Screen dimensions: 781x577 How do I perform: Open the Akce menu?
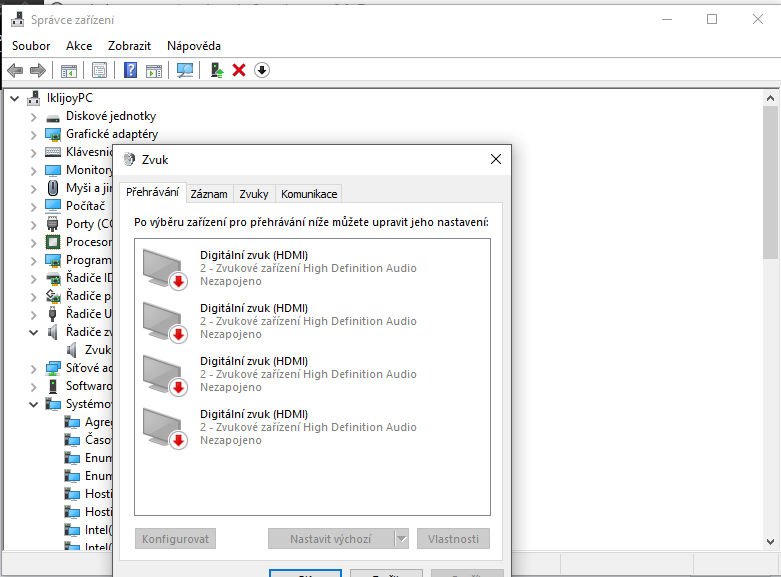(x=79, y=46)
